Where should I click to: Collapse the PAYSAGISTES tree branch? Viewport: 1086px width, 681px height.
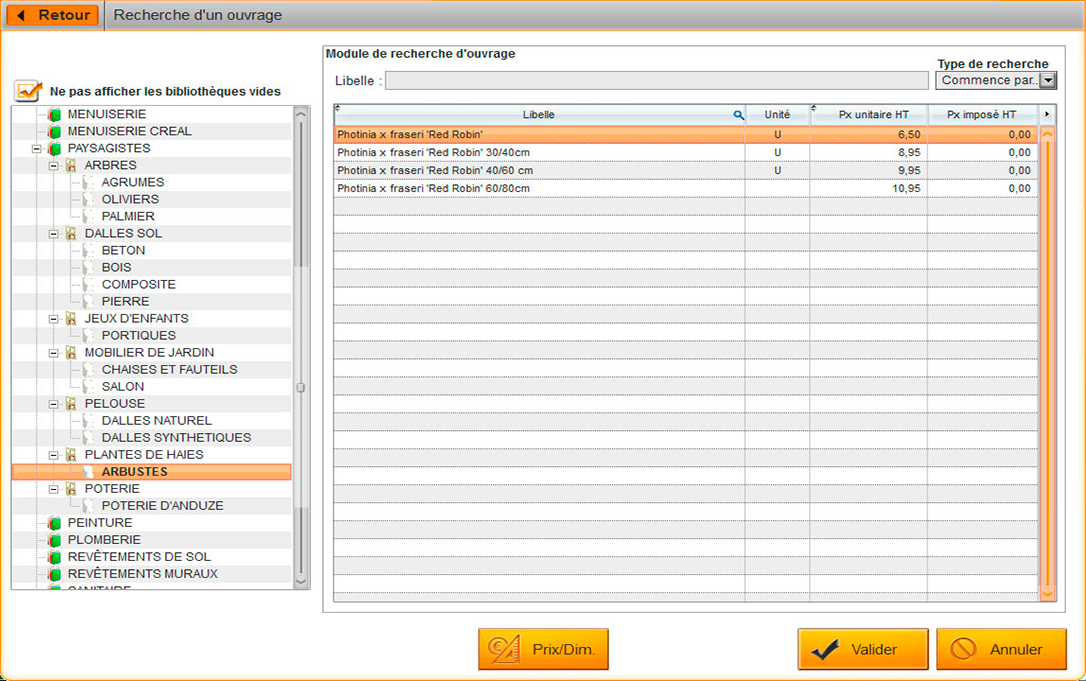(x=37, y=148)
